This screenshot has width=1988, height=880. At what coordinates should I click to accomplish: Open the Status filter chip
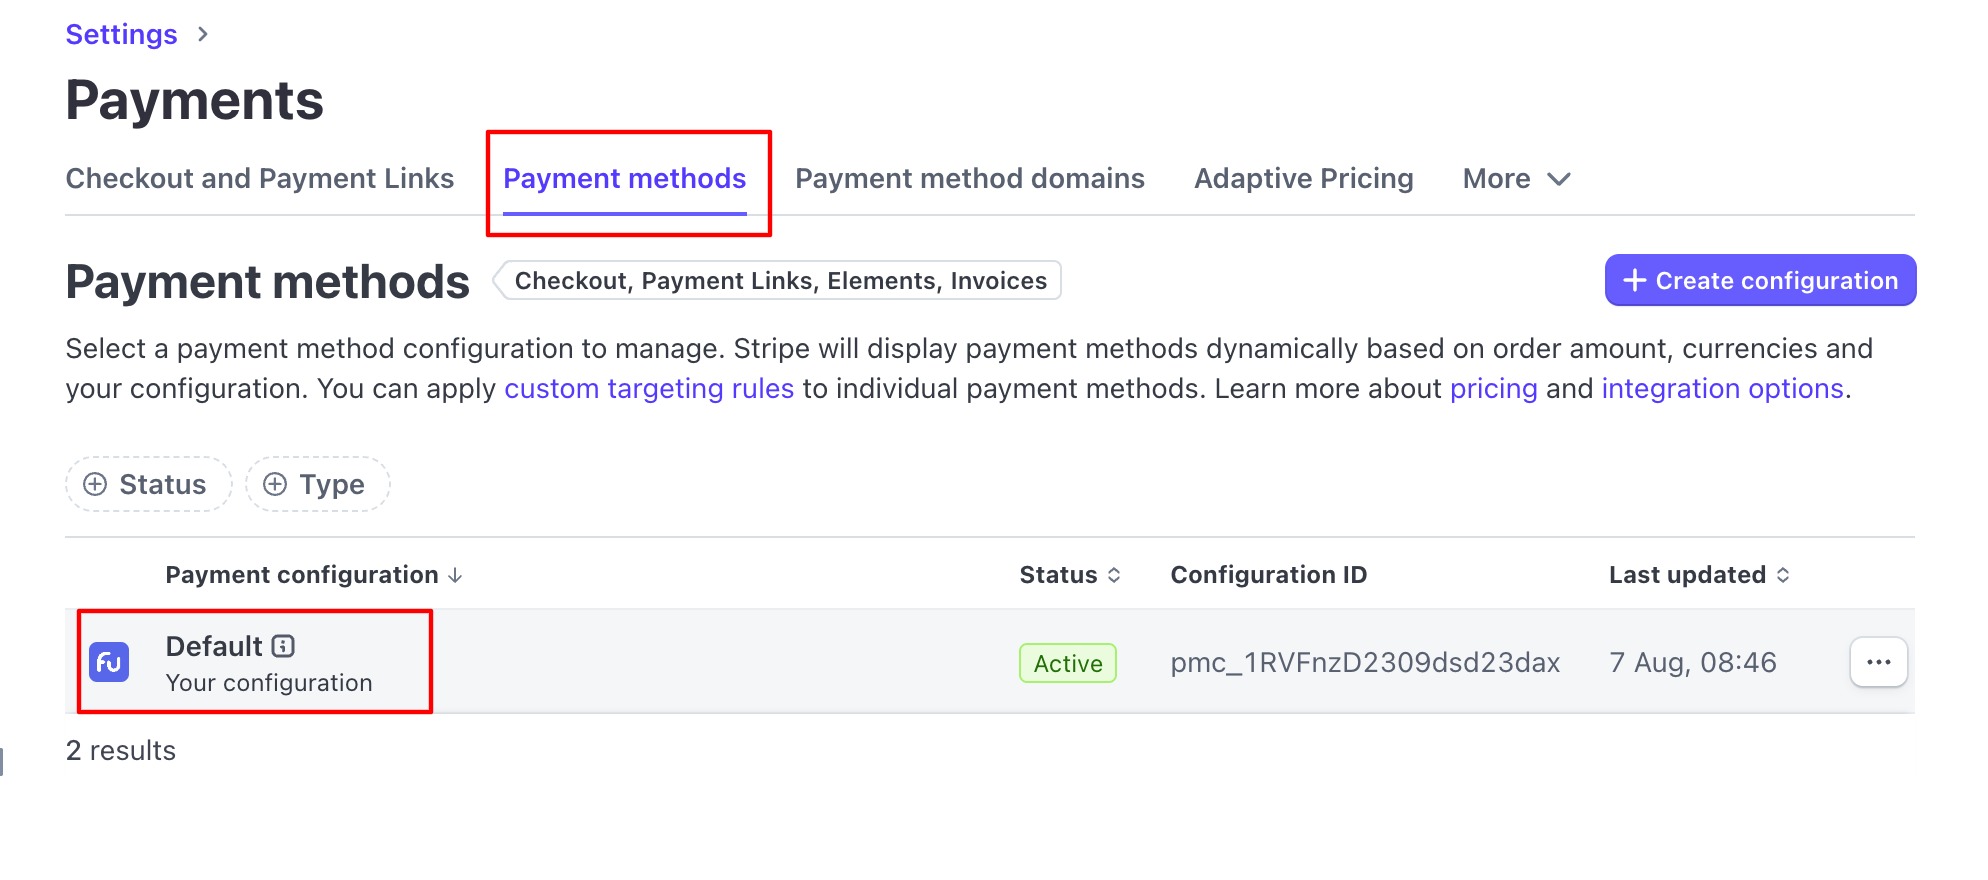click(x=149, y=485)
